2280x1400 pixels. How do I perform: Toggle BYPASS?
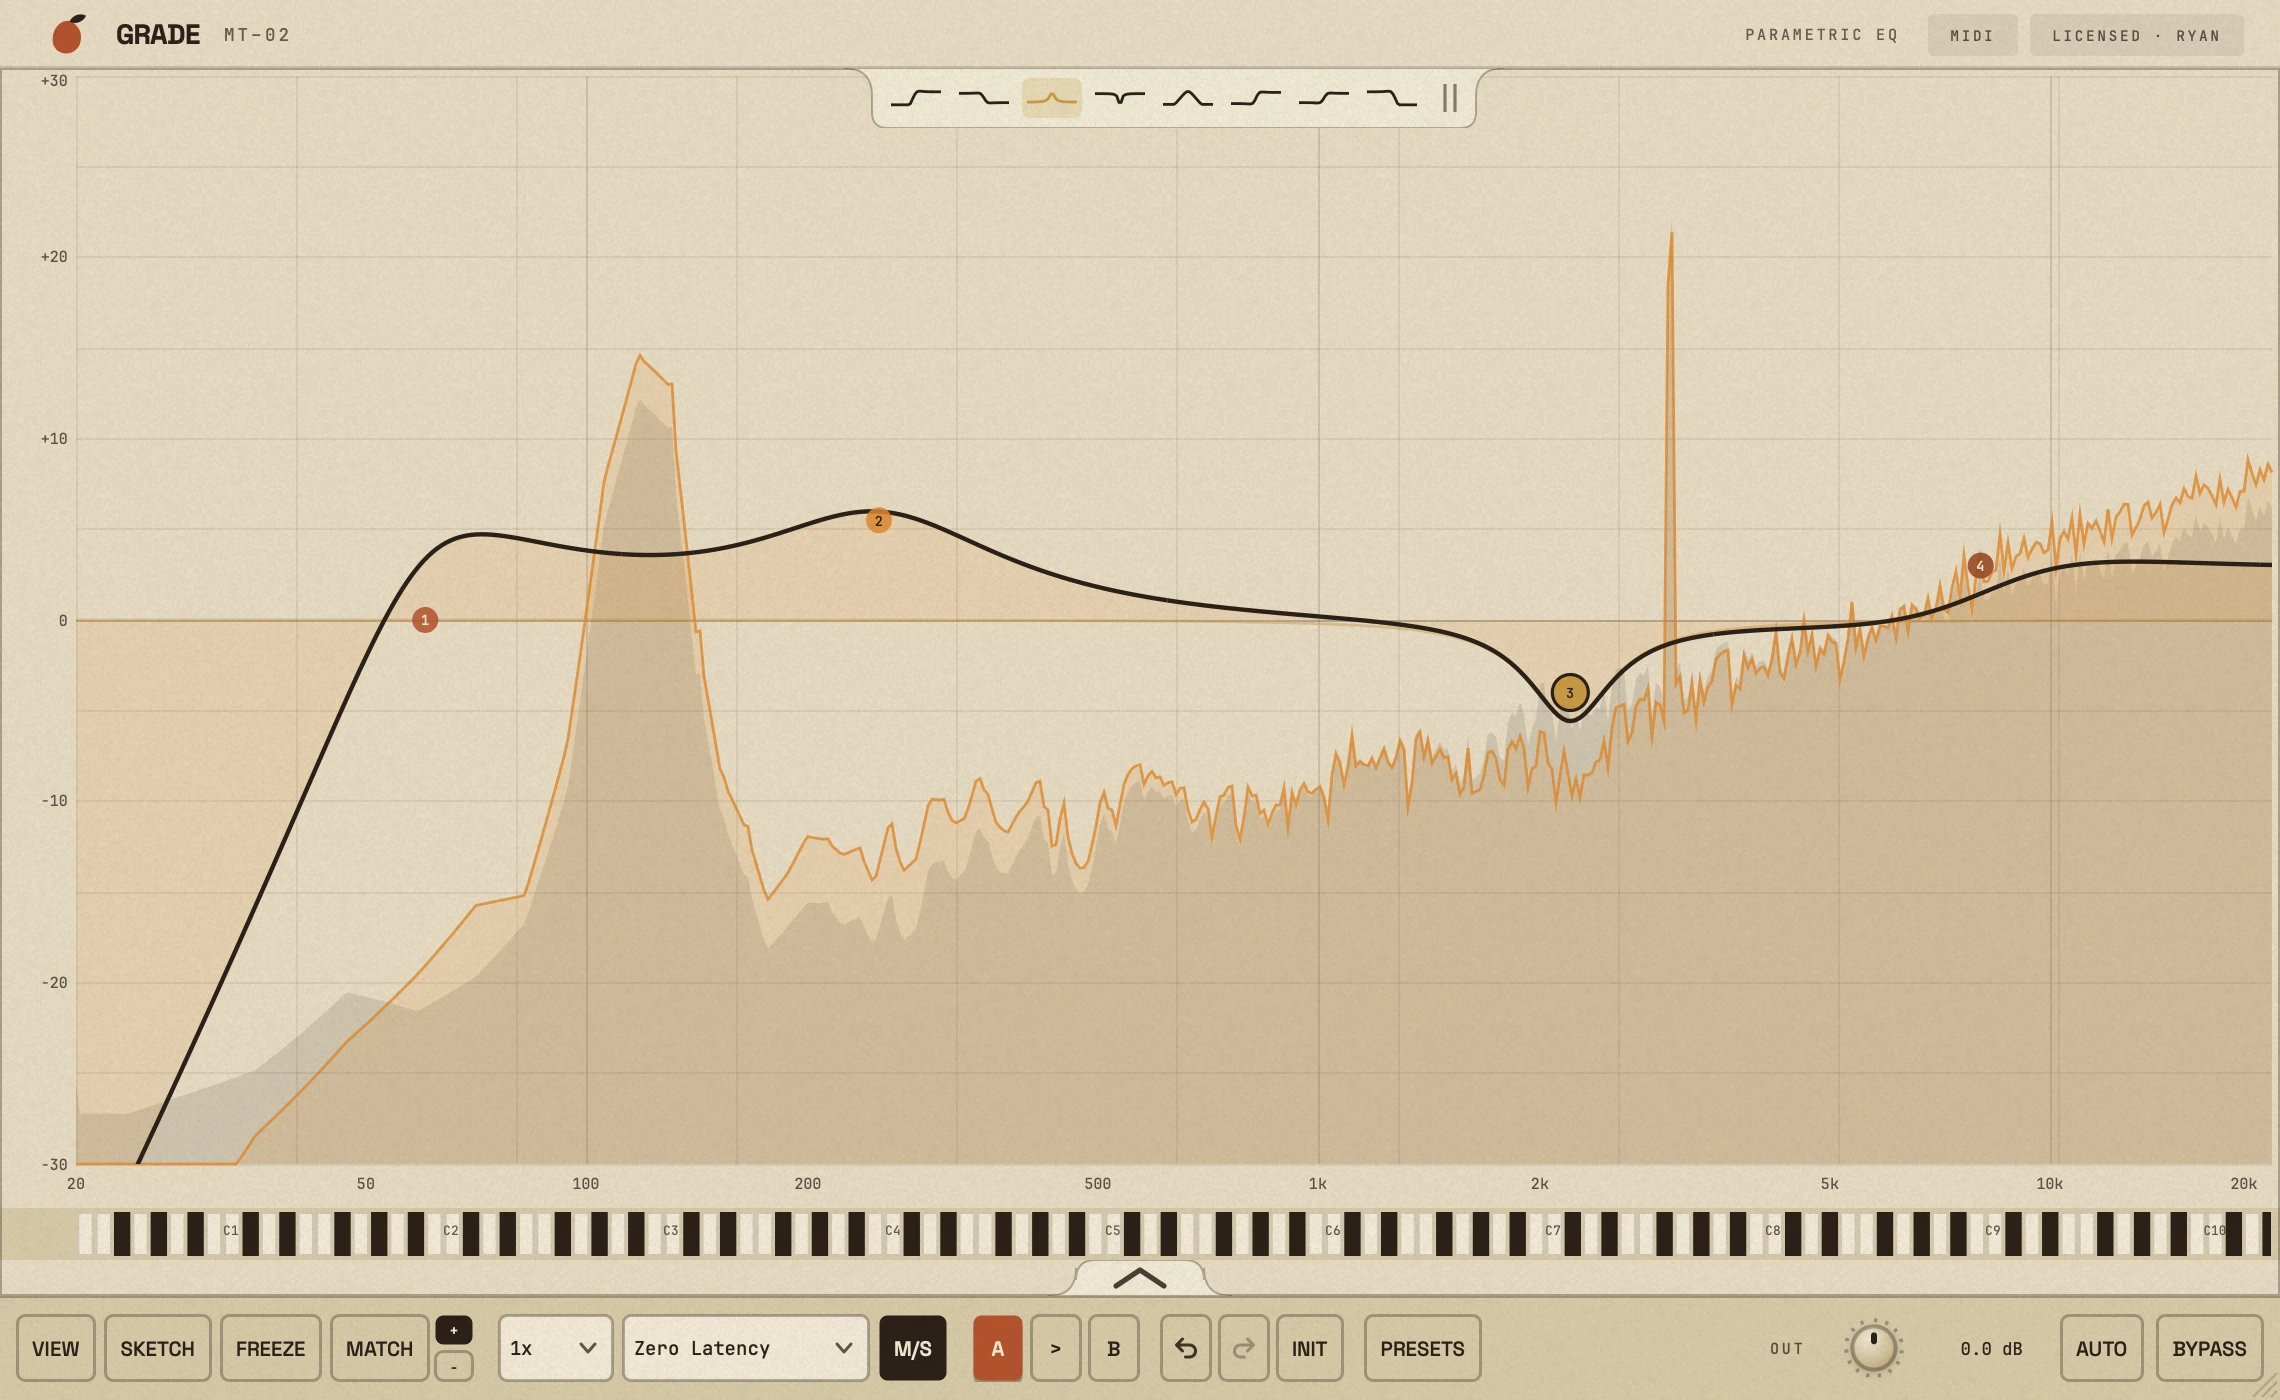(2210, 1348)
